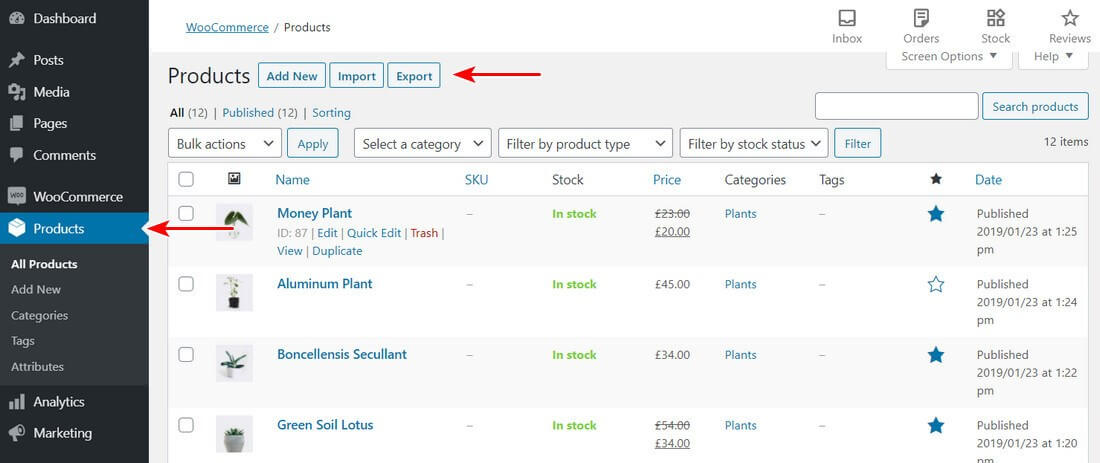Open Analytics in the sidebar menu
Screen dimensions: 1100x463
(x=59, y=402)
